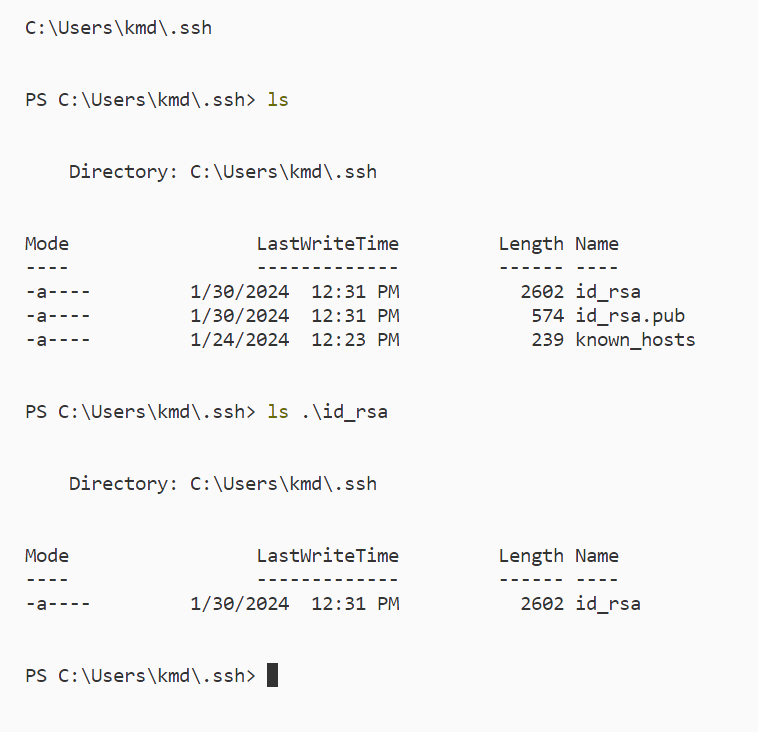
Task: Select the id_rsa.pub file name
Action: point(630,316)
